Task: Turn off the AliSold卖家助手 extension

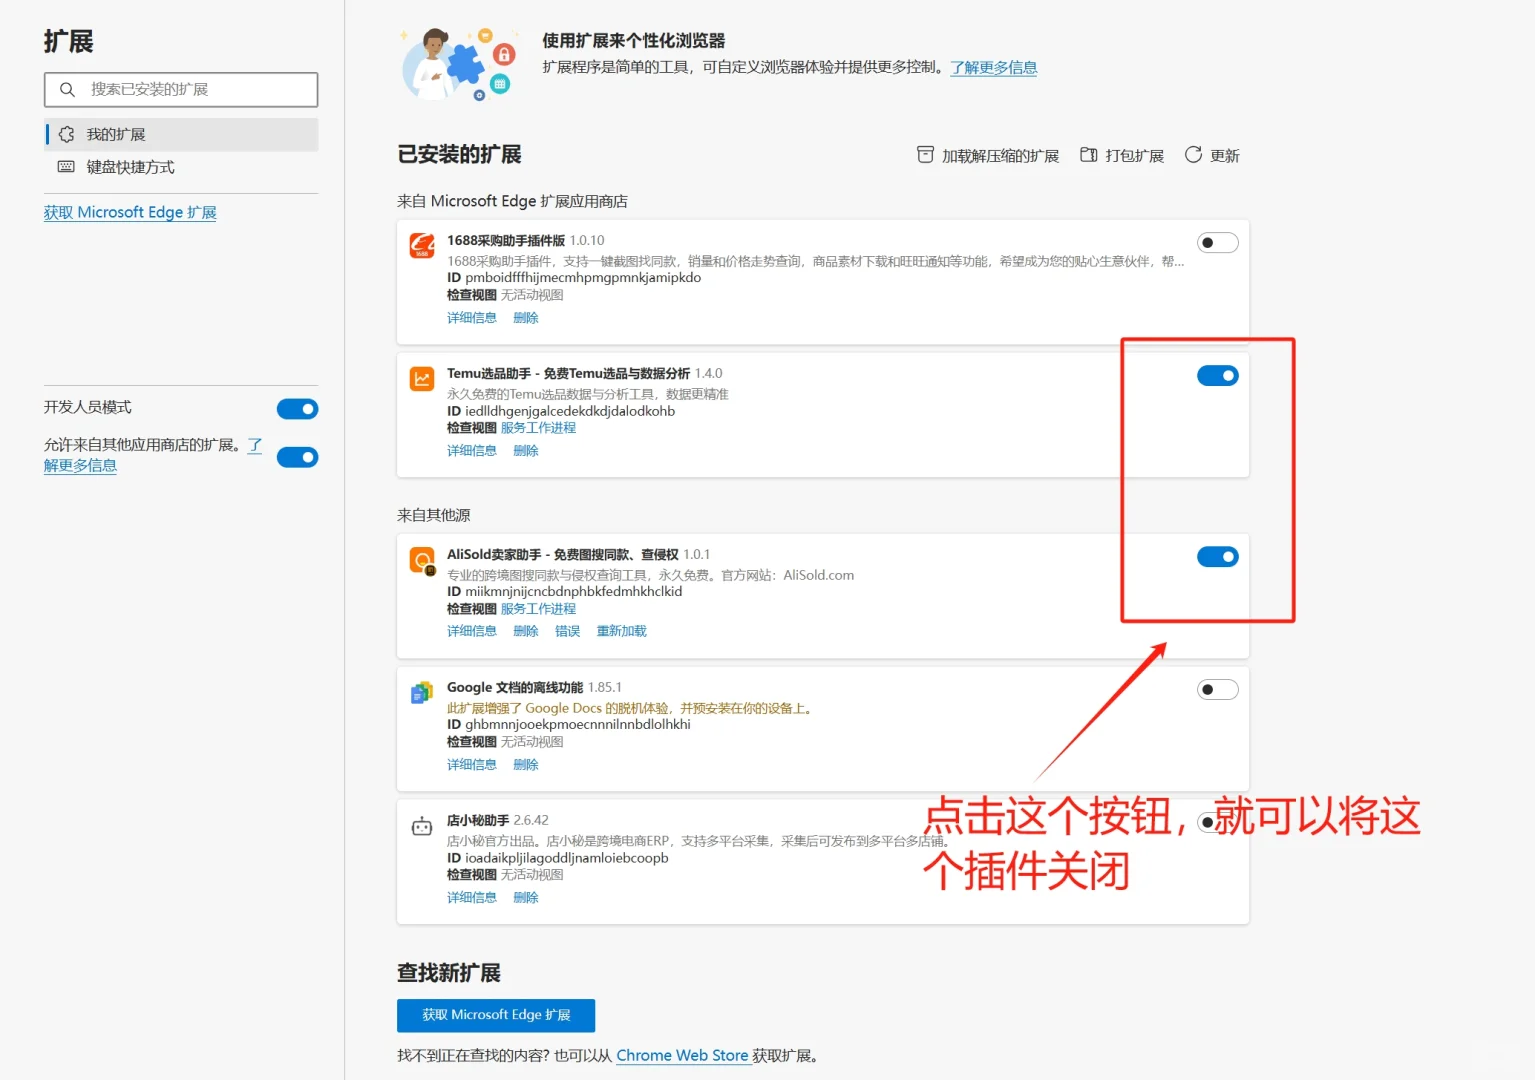Action: (1217, 556)
